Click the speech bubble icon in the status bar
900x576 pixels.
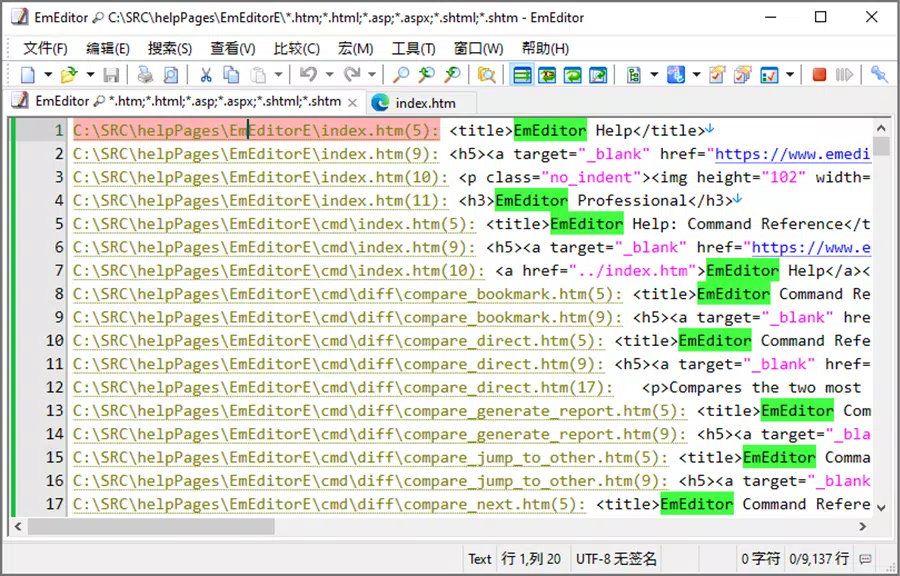[x=866, y=559]
